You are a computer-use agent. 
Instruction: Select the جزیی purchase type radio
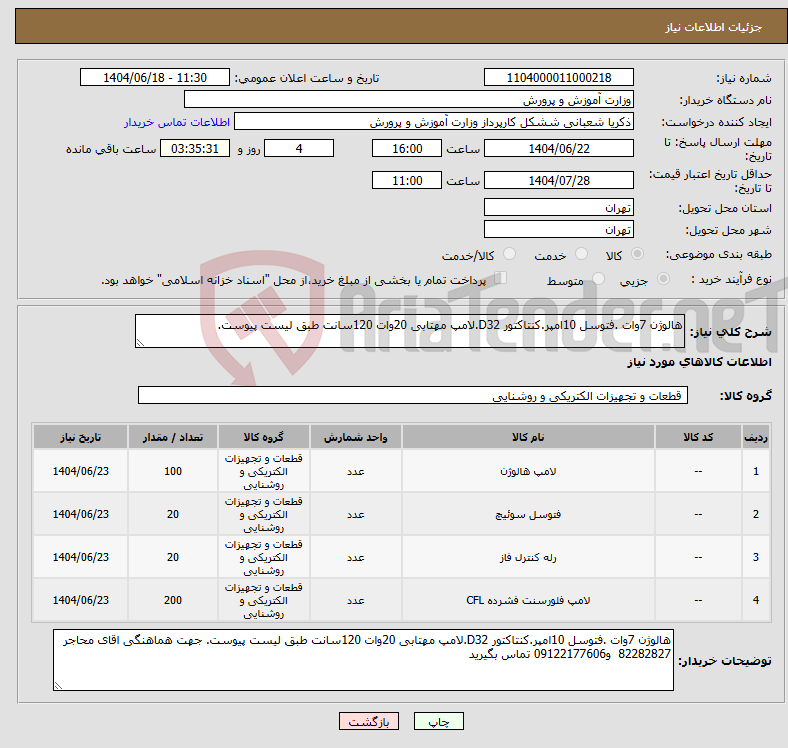pyautogui.click(x=663, y=278)
